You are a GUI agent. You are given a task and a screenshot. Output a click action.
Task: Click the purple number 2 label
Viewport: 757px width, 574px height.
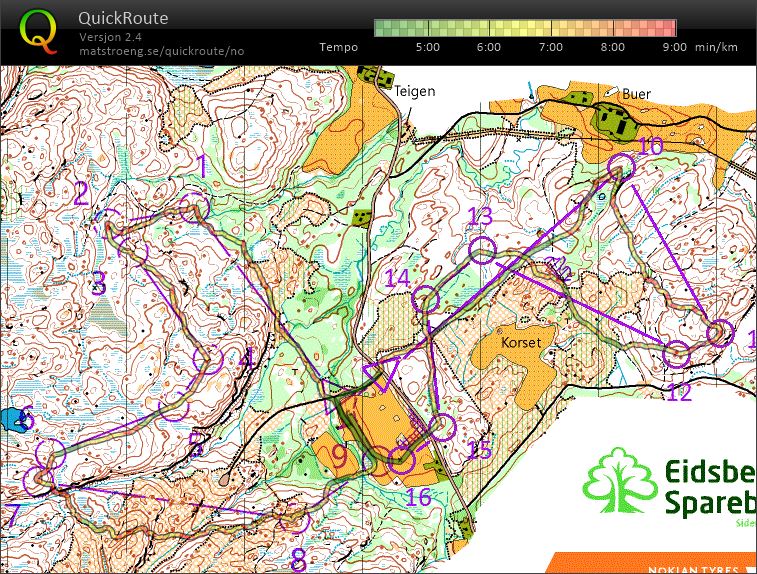coord(81,193)
